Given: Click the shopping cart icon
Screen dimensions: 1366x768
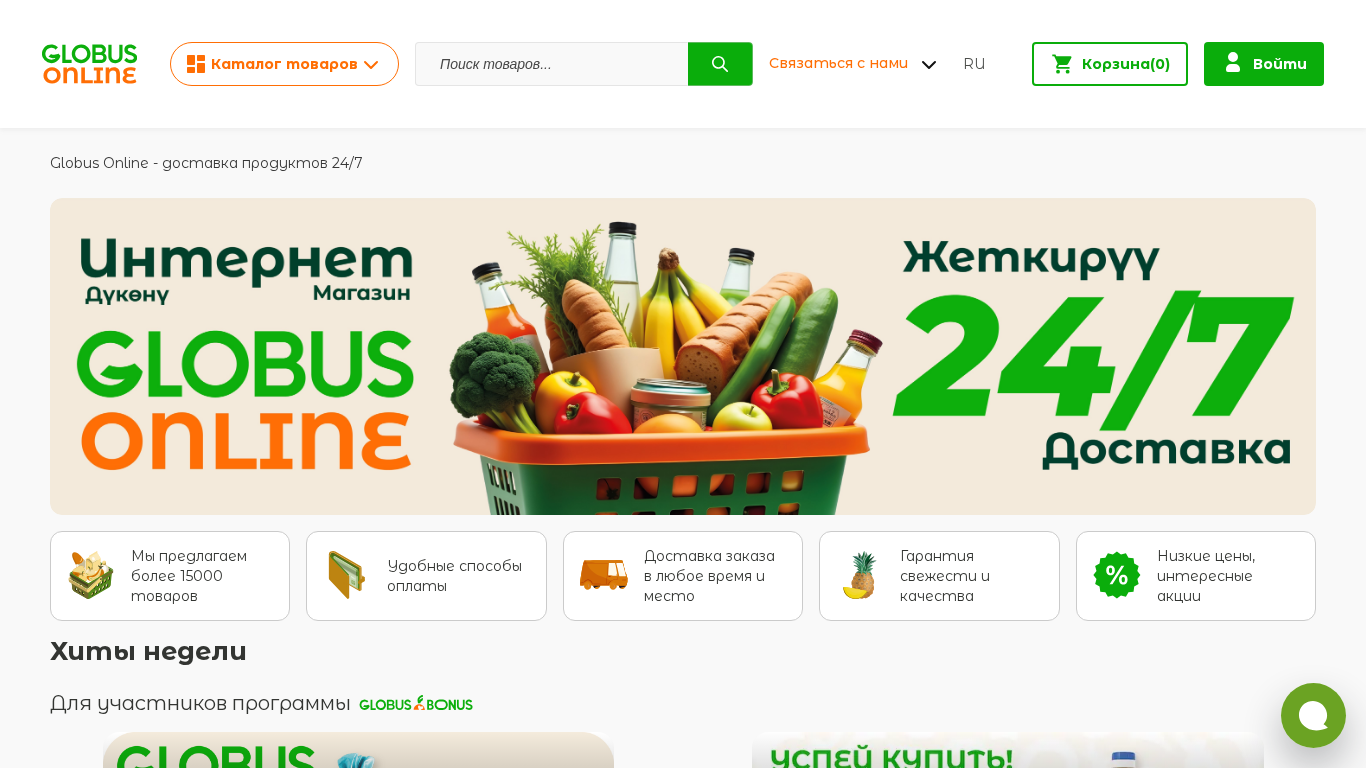Looking at the screenshot, I should click(1062, 64).
